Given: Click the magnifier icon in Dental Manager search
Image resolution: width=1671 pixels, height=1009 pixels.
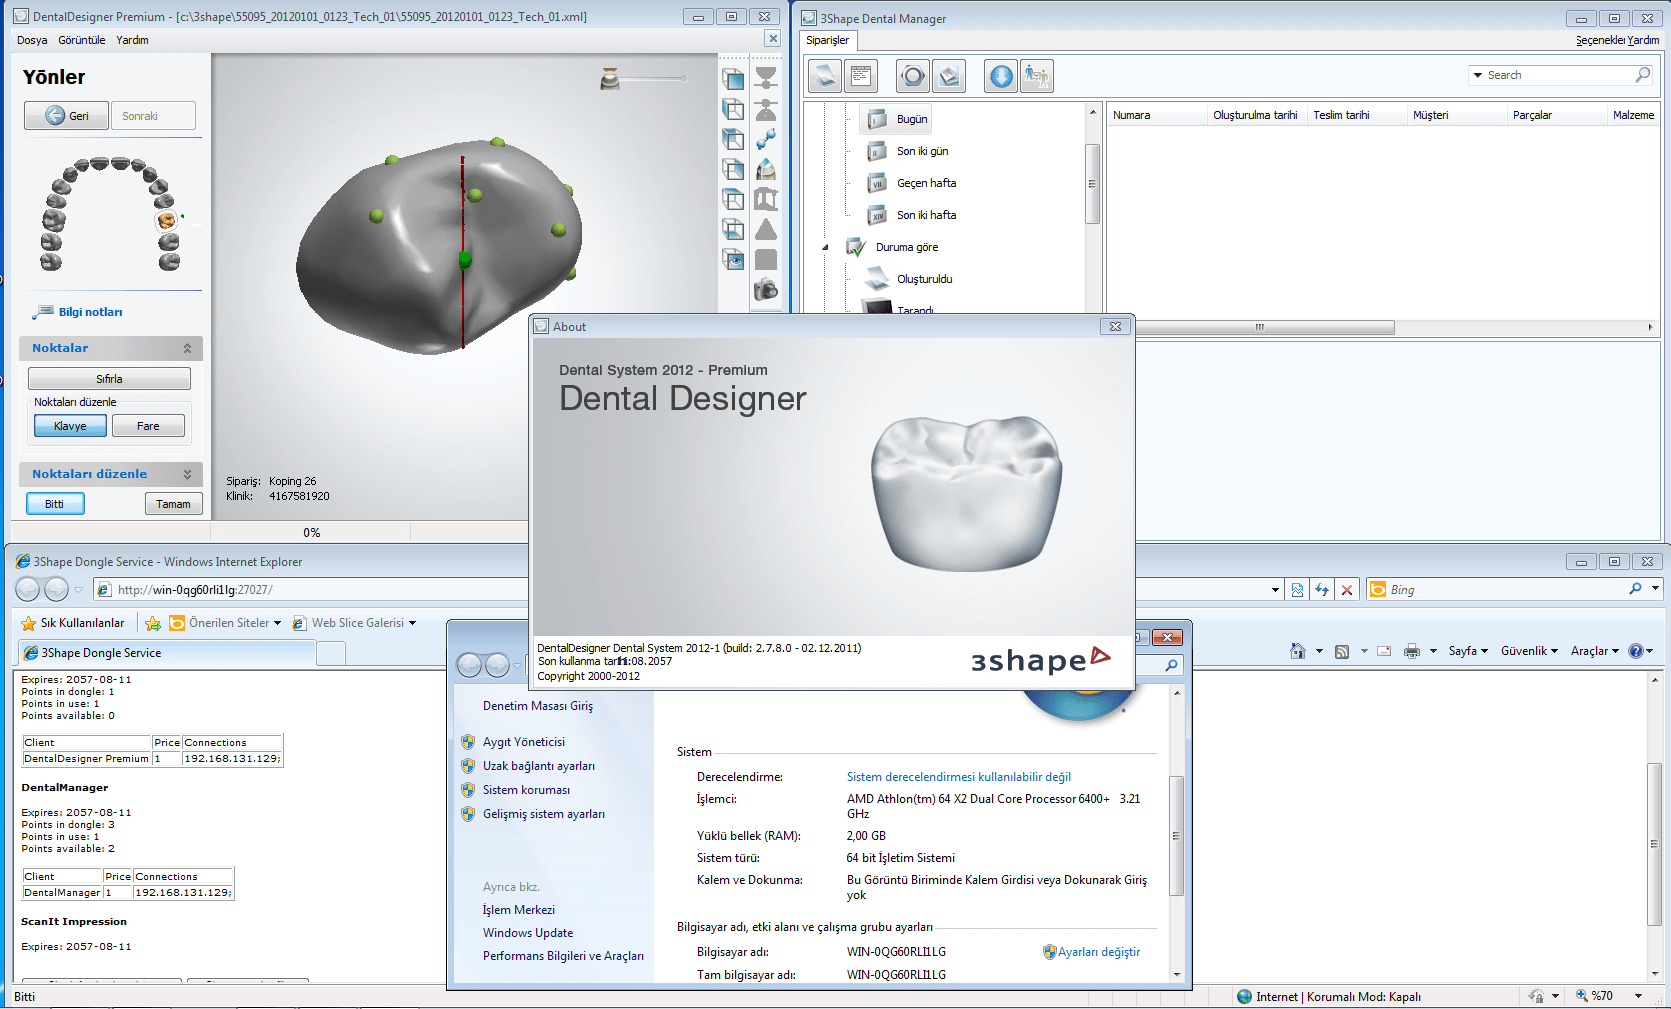Looking at the screenshot, I should 1642,75.
